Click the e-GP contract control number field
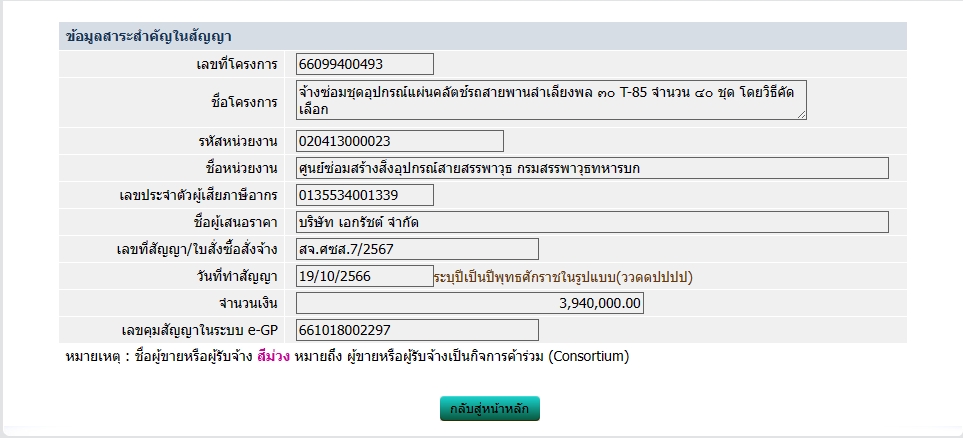This screenshot has height=438, width=963. [x=417, y=330]
